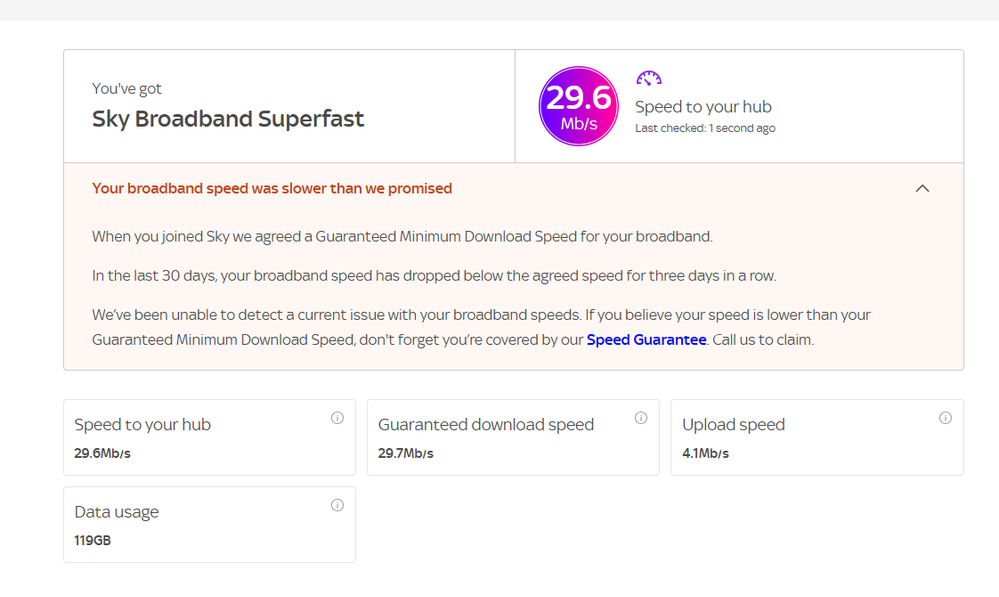Click the info icon on Speed to your hub card
The image size is (999, 597).
coord(337,418)
